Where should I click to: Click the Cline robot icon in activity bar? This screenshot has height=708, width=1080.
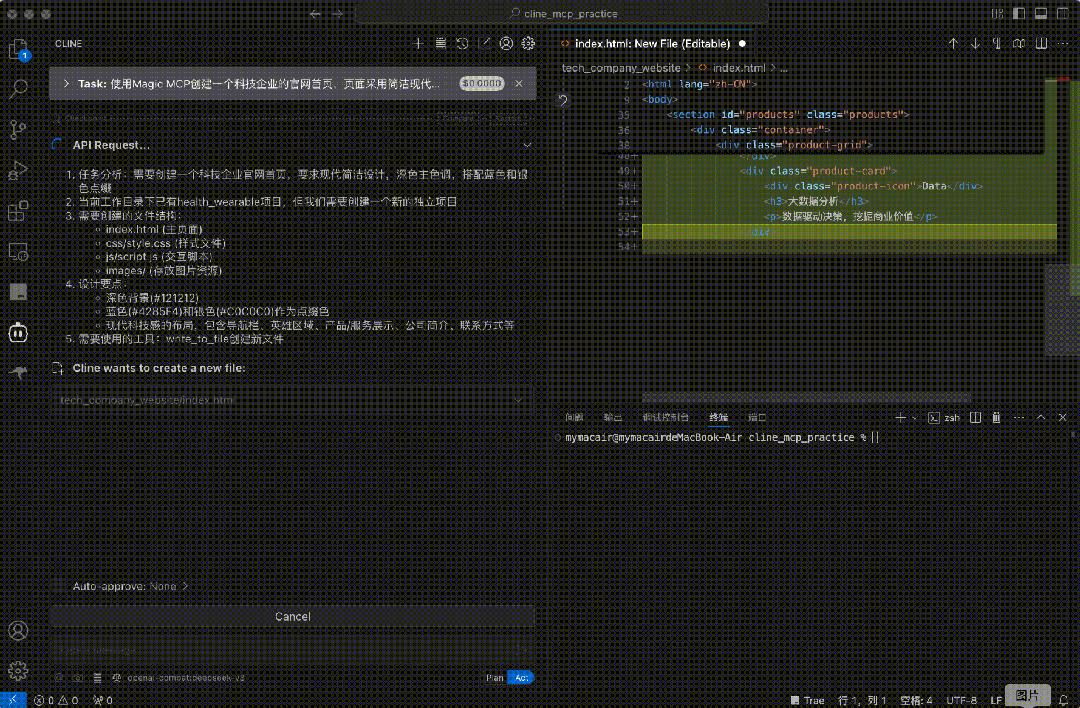pyautogui.click(x=18, y=333)
